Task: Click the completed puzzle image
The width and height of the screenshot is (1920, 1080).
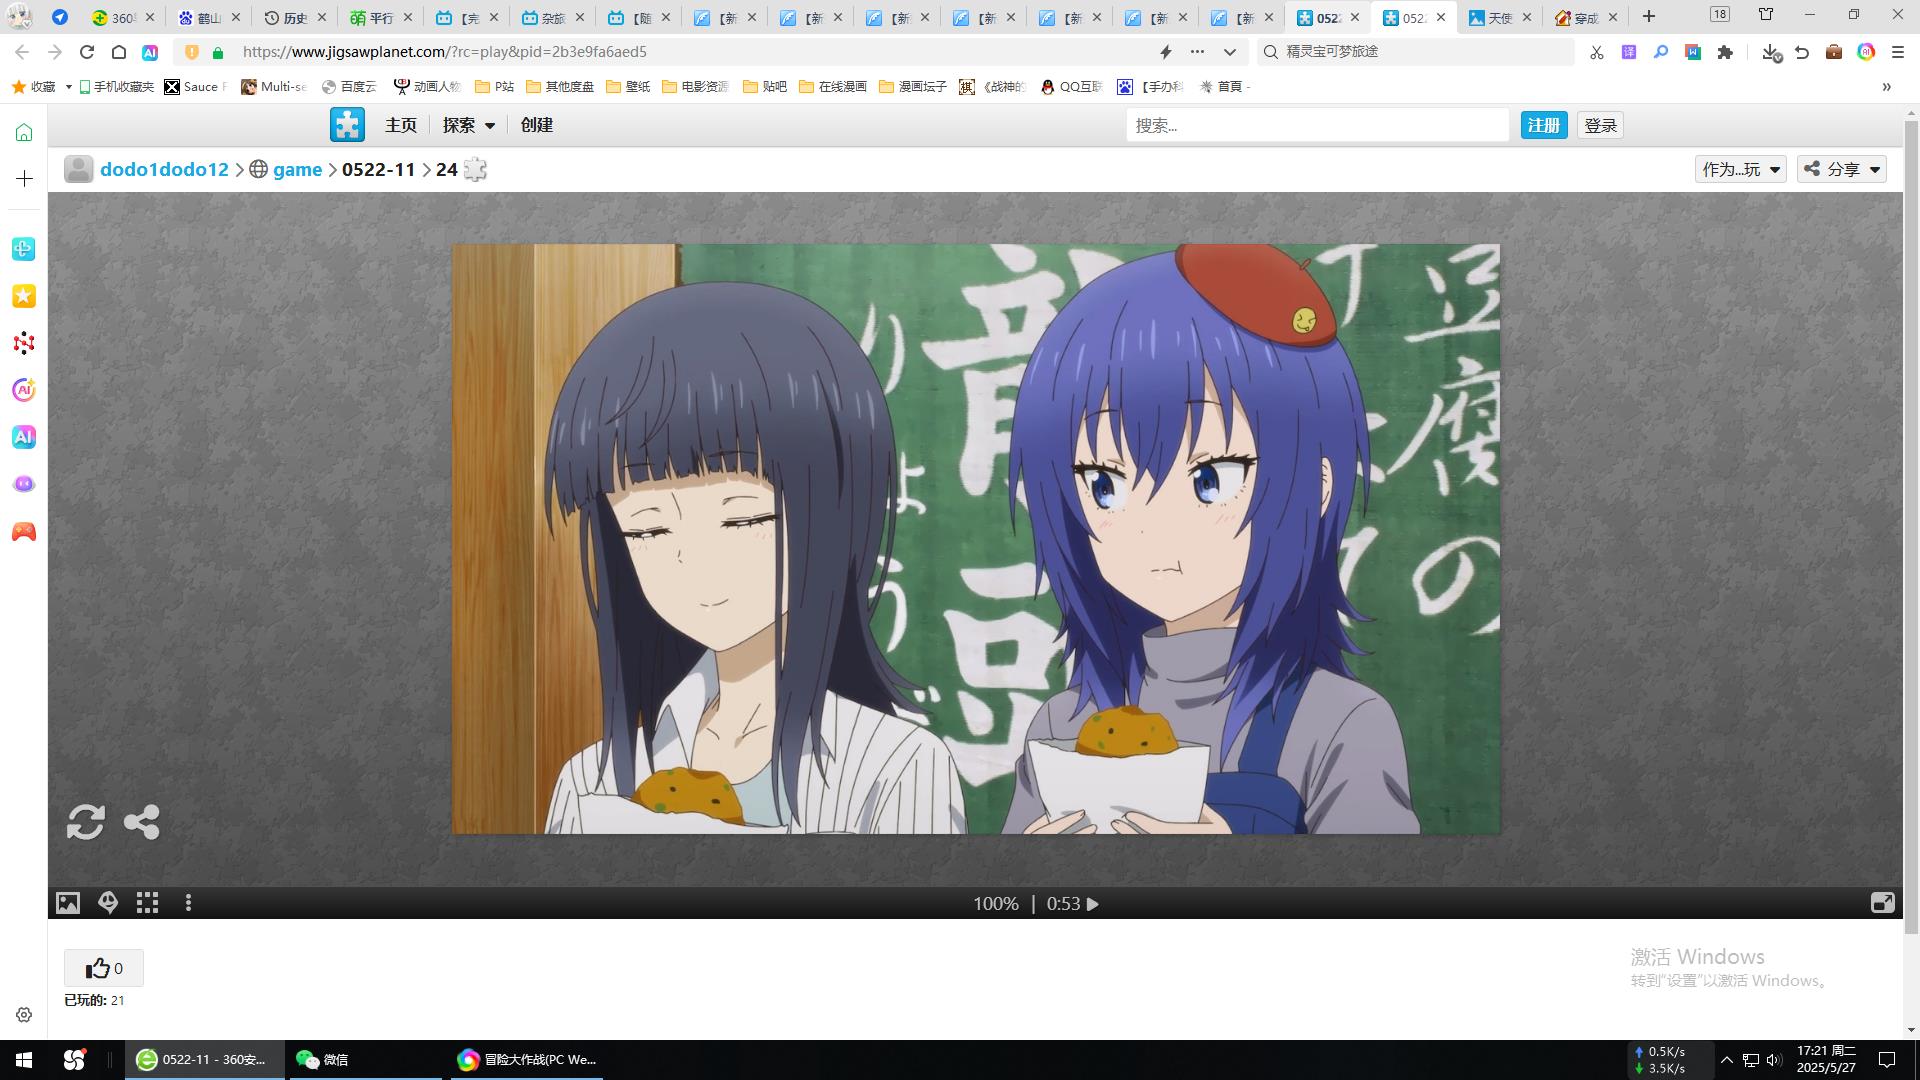Action: [976, 539]
